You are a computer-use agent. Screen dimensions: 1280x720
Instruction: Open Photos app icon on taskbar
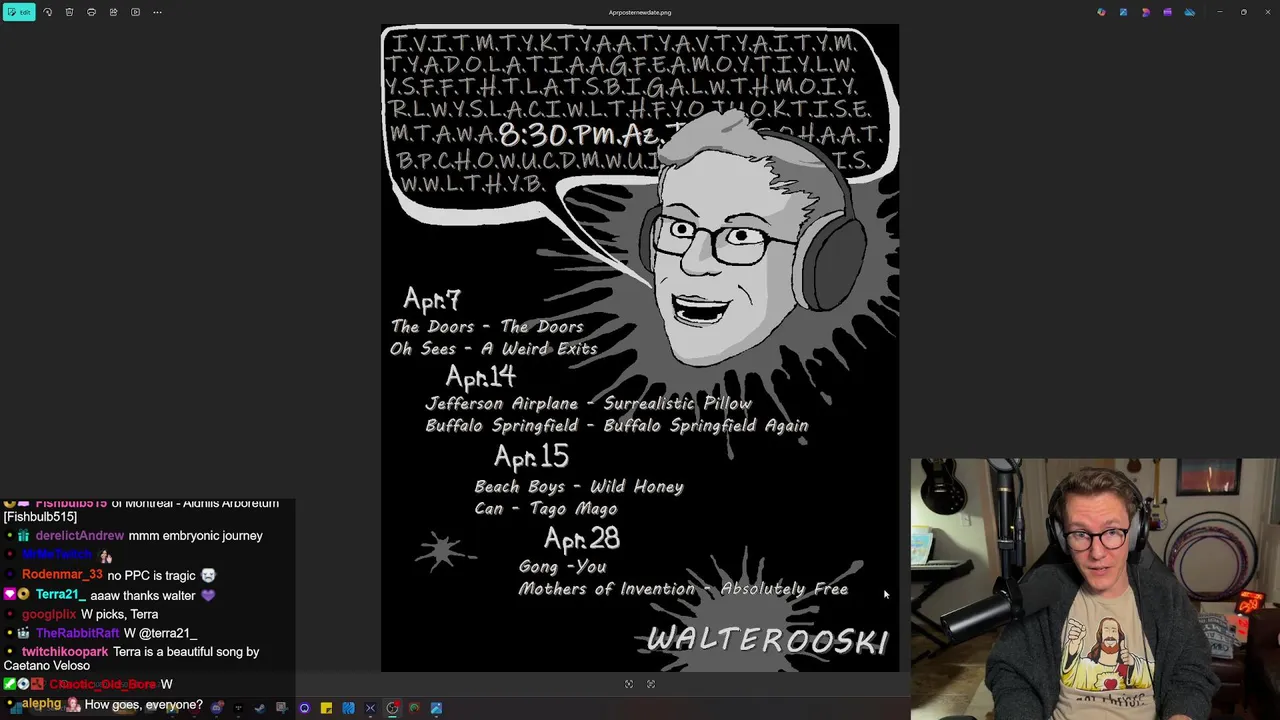[x=436, y=708]
